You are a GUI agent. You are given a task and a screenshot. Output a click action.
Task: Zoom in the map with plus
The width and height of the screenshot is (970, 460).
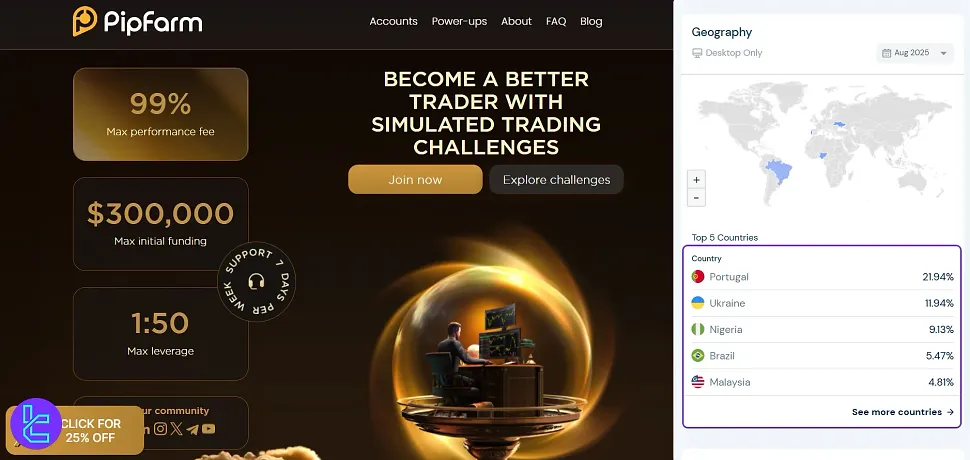(x=697, y=180)
